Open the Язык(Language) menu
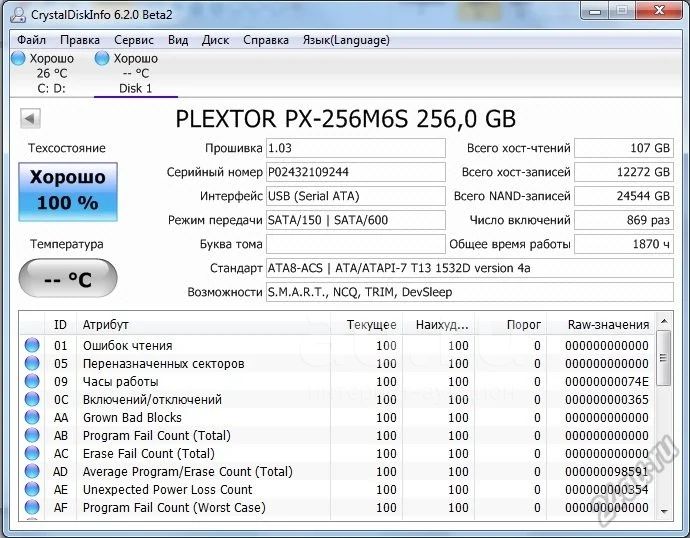The width and height of the screenshot is (690, 538). click(x=346, y=40)
